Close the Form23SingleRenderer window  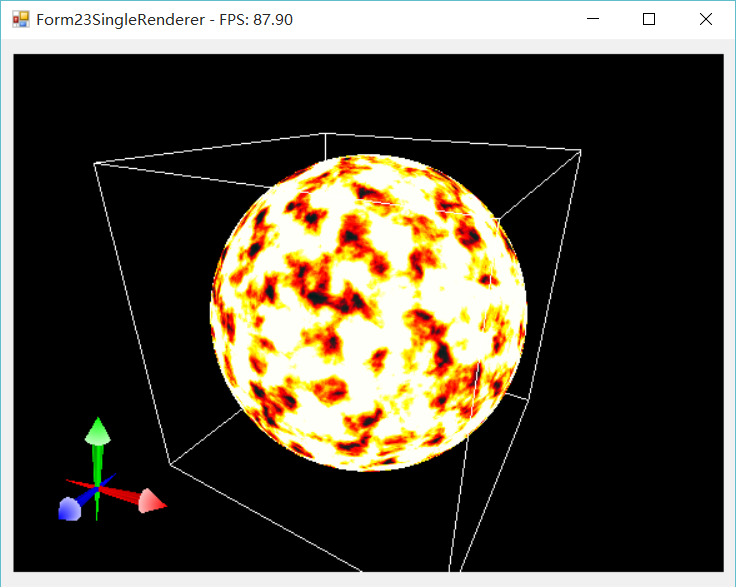click(x=705, y=19)
